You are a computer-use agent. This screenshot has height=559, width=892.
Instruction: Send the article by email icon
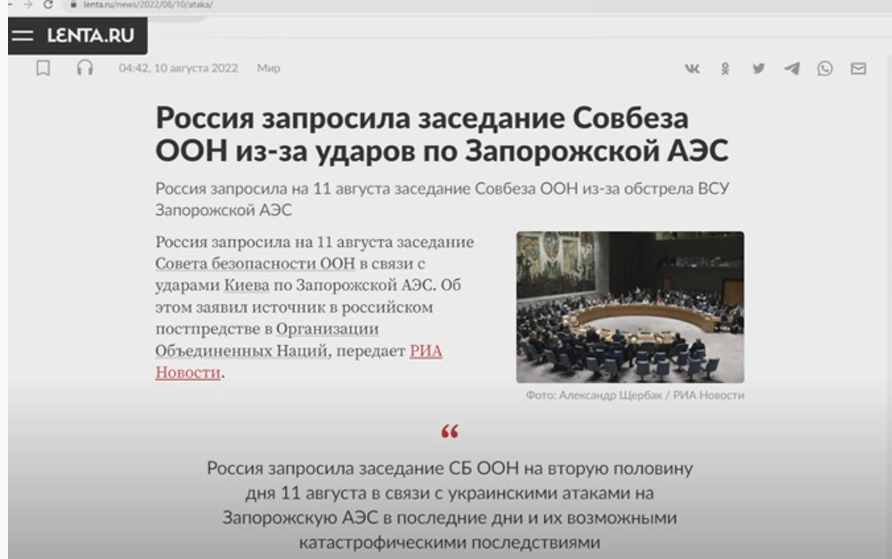pyautogui.click(x=858, y=69)
